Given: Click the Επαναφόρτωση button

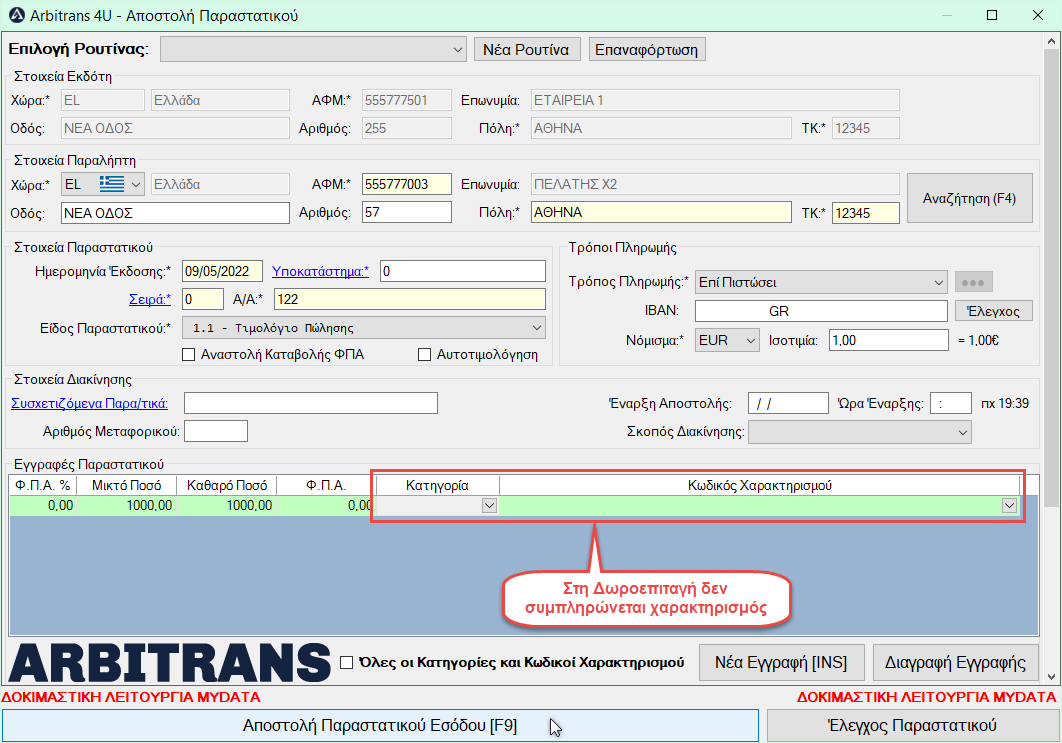Looking at the screenshot, I should point(647,49).
